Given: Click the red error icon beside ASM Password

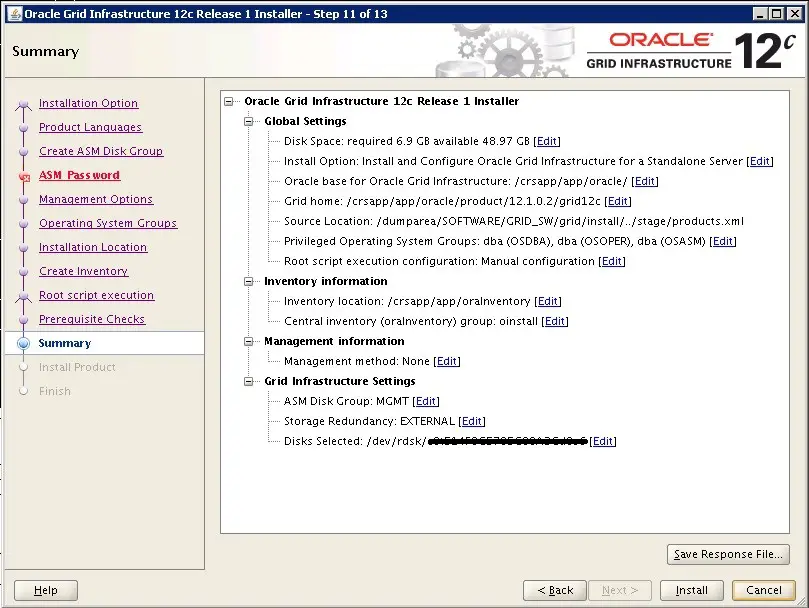Looking at the screenshot, I should click(x=24, y=177).
